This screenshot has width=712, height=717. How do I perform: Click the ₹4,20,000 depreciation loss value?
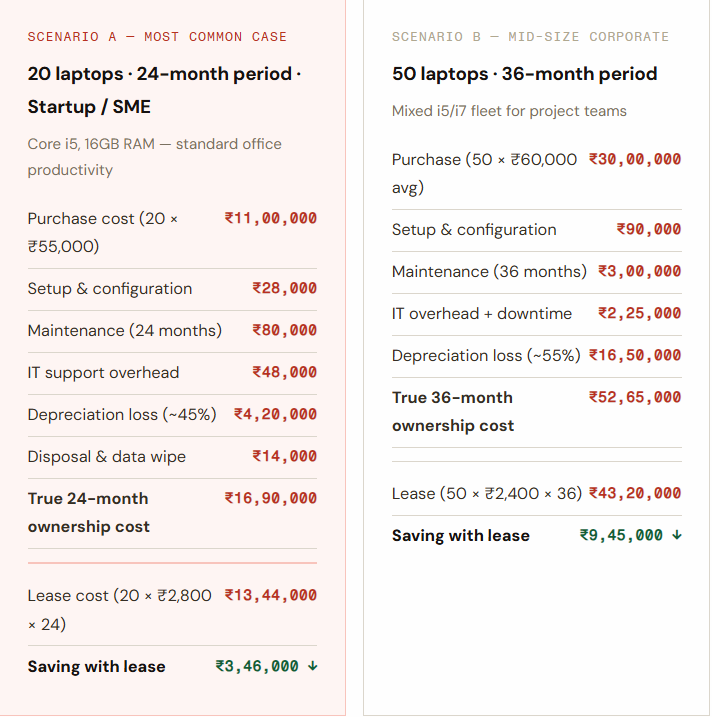click(x=275, y=414)
